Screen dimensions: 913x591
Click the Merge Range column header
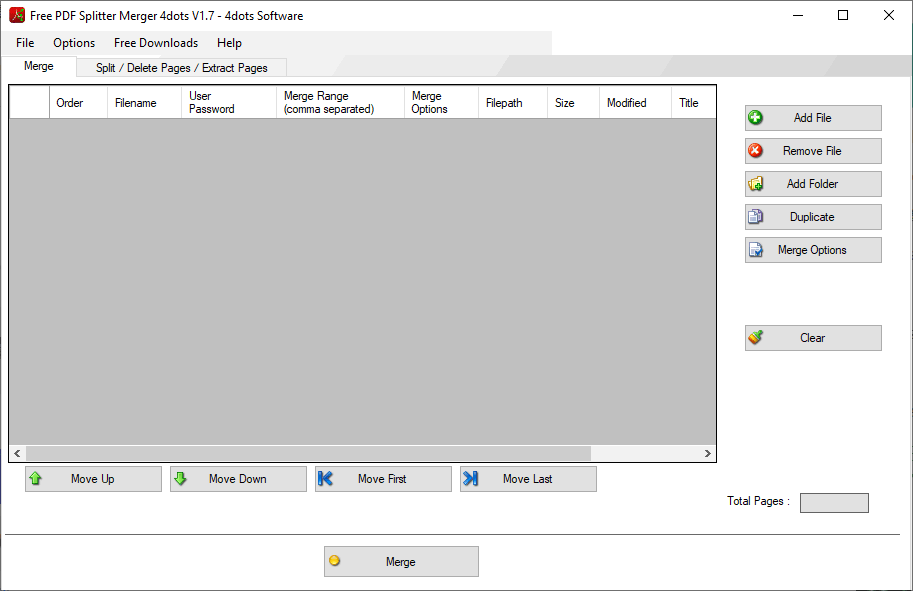click(x=340, y=102)
